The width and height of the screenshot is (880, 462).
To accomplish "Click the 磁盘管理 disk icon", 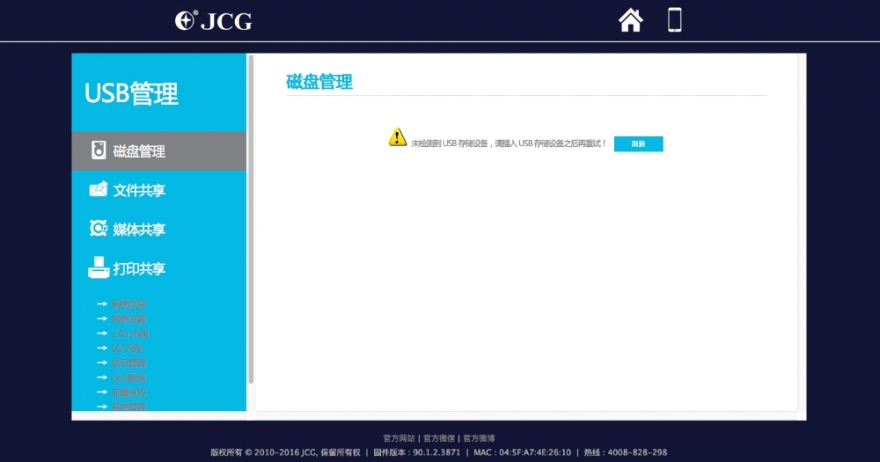I will [98, 151].
